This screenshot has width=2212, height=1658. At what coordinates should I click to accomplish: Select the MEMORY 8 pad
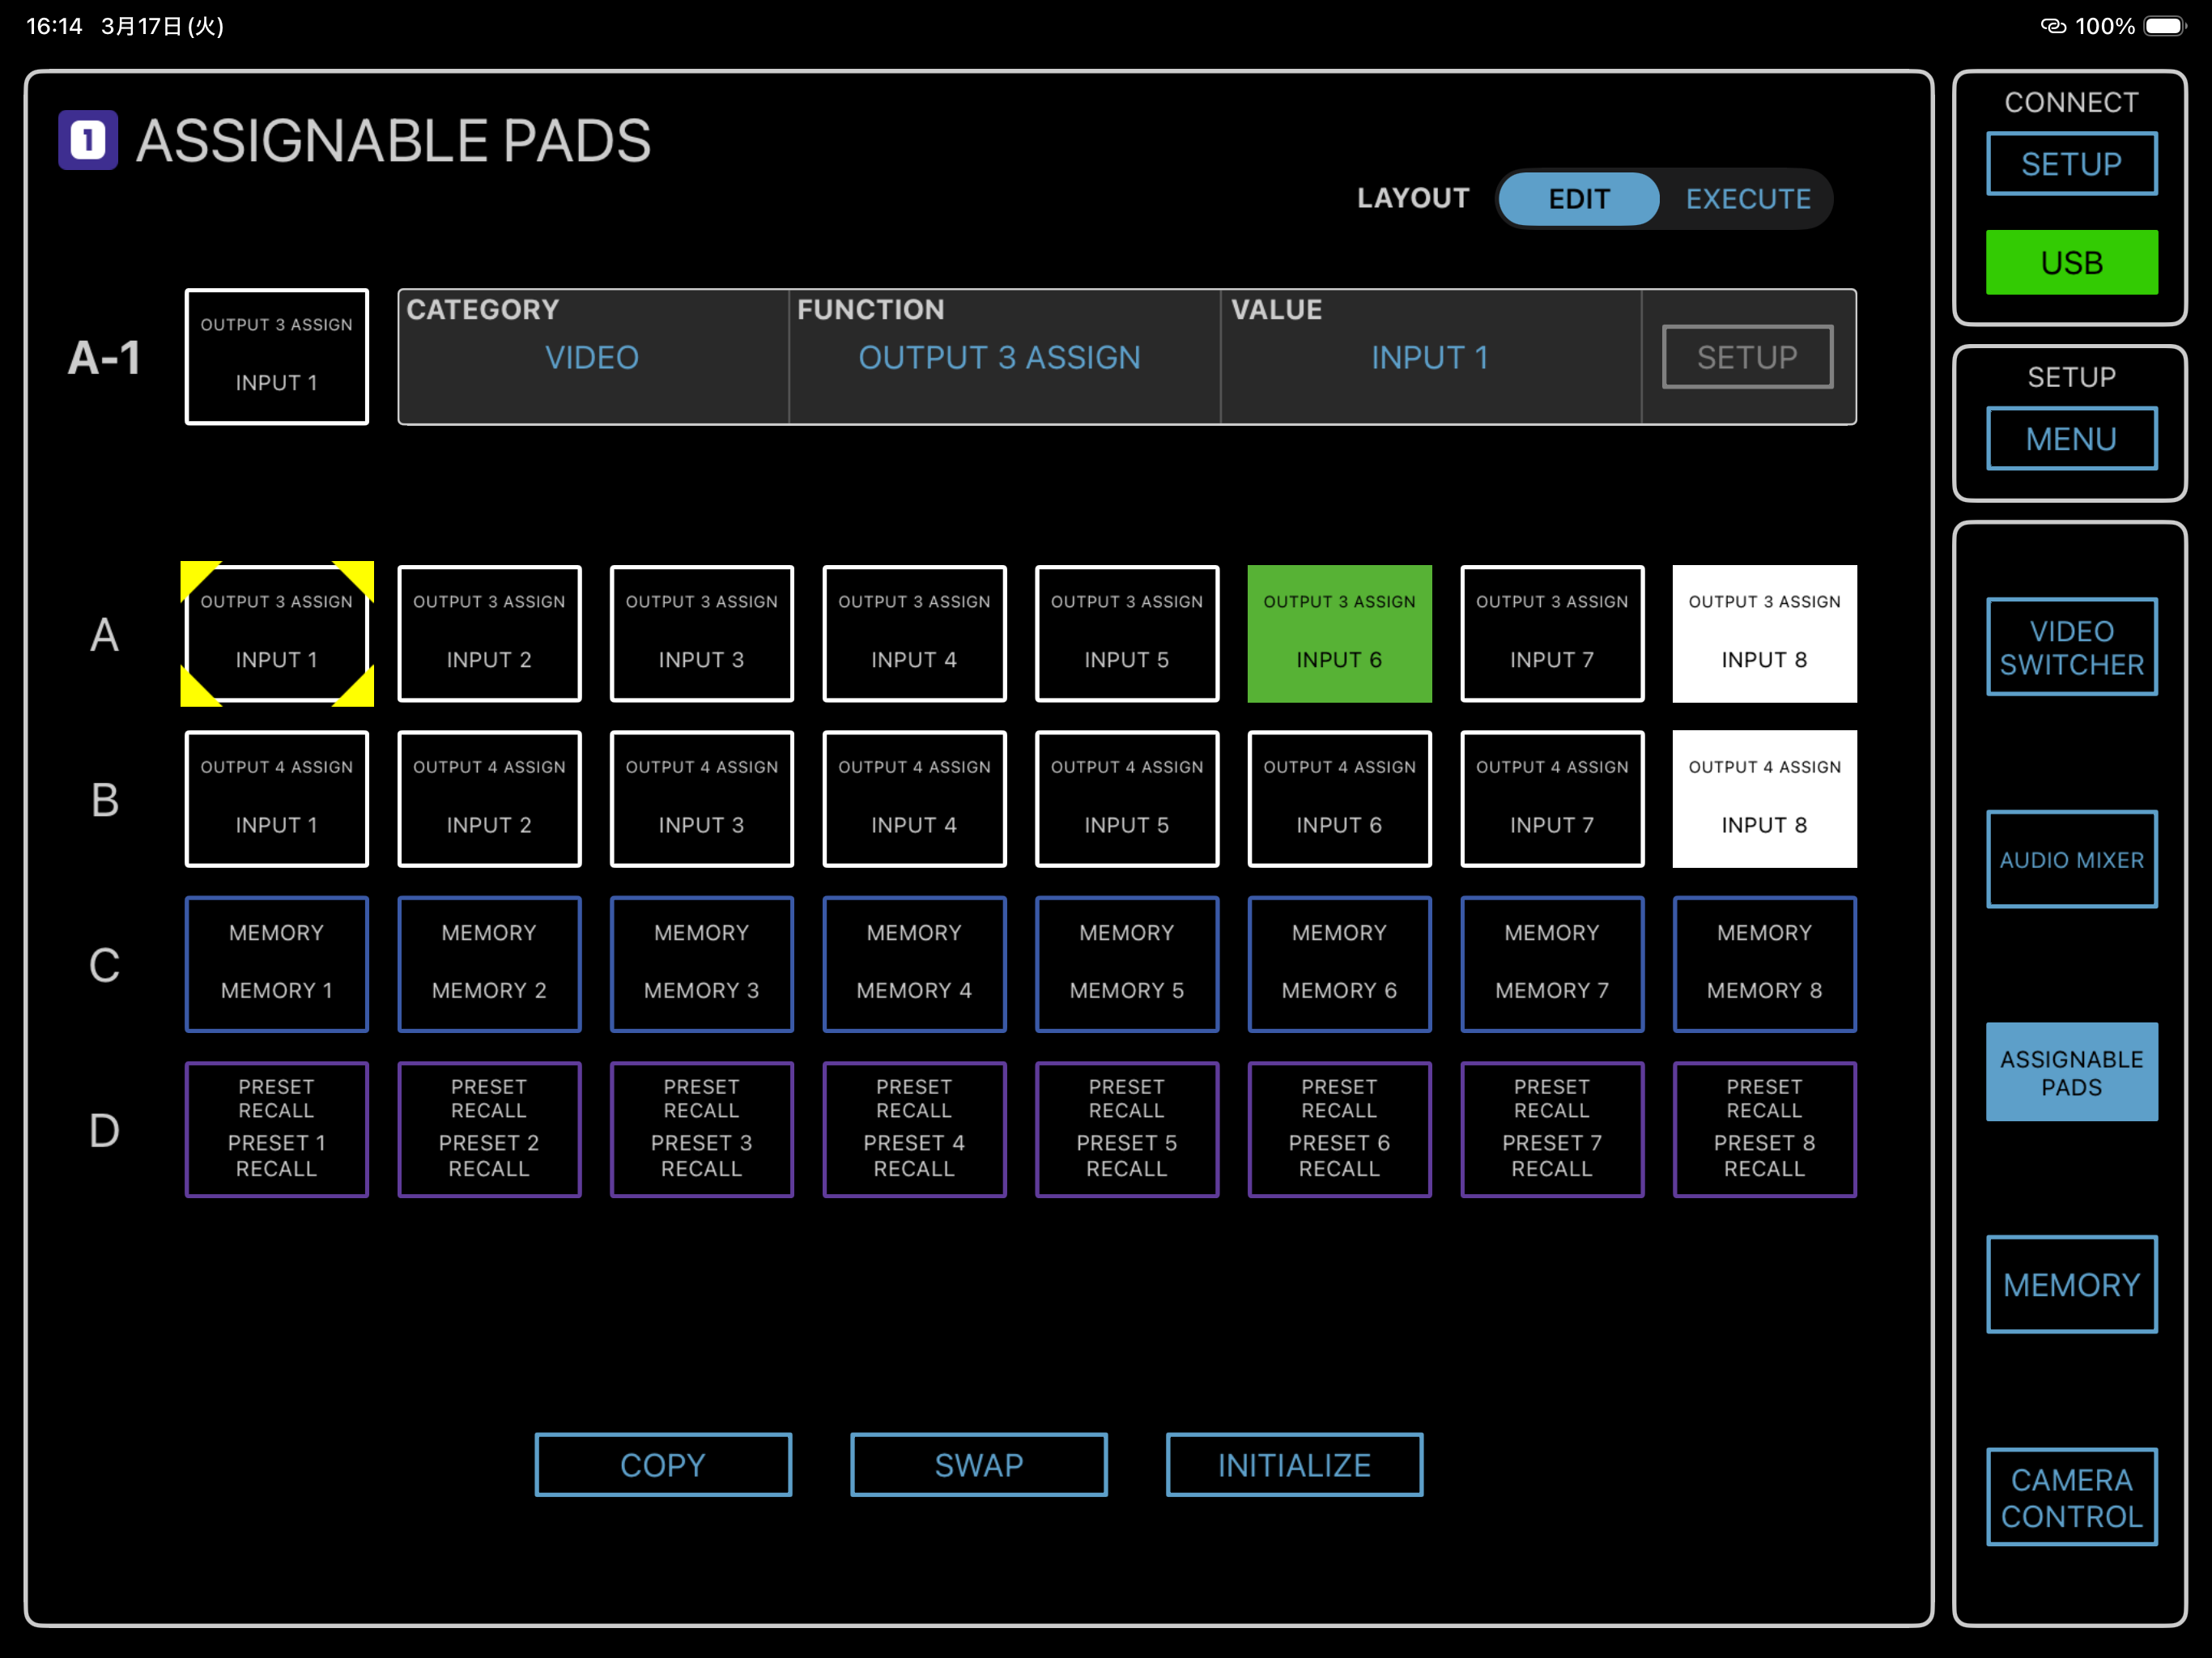[1765, 965]
